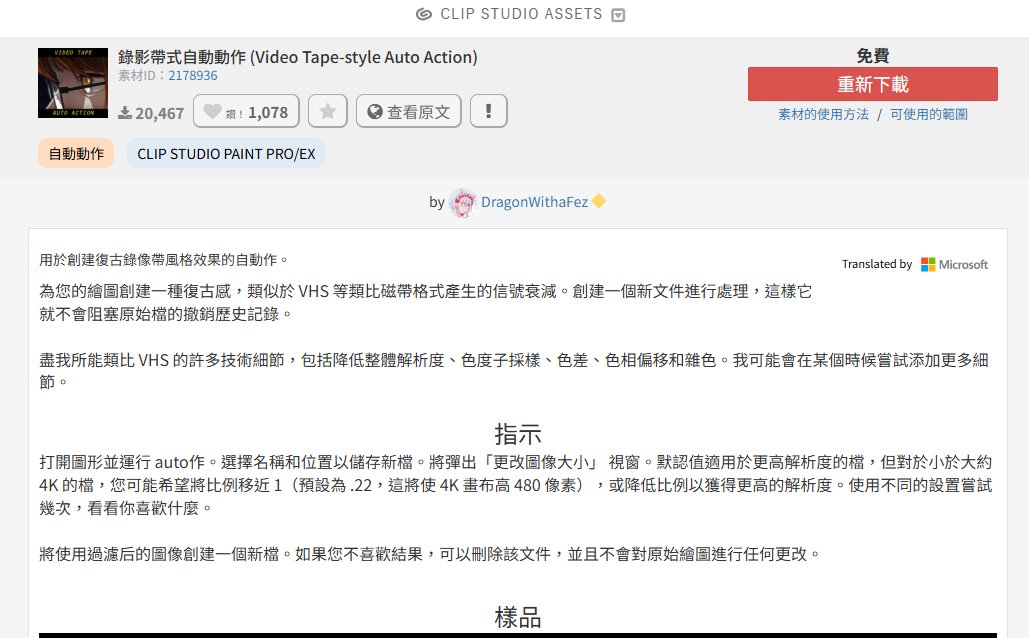This screenshot has width=1029, height=638.
Task: Open the 可使用的範圍 link
Action: click(929, 114)
